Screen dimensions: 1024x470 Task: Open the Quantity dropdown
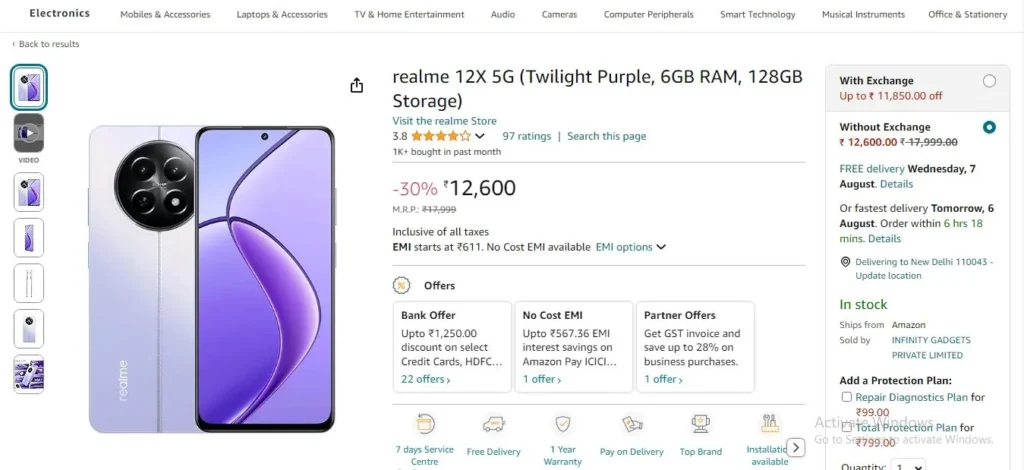[909, 466]
